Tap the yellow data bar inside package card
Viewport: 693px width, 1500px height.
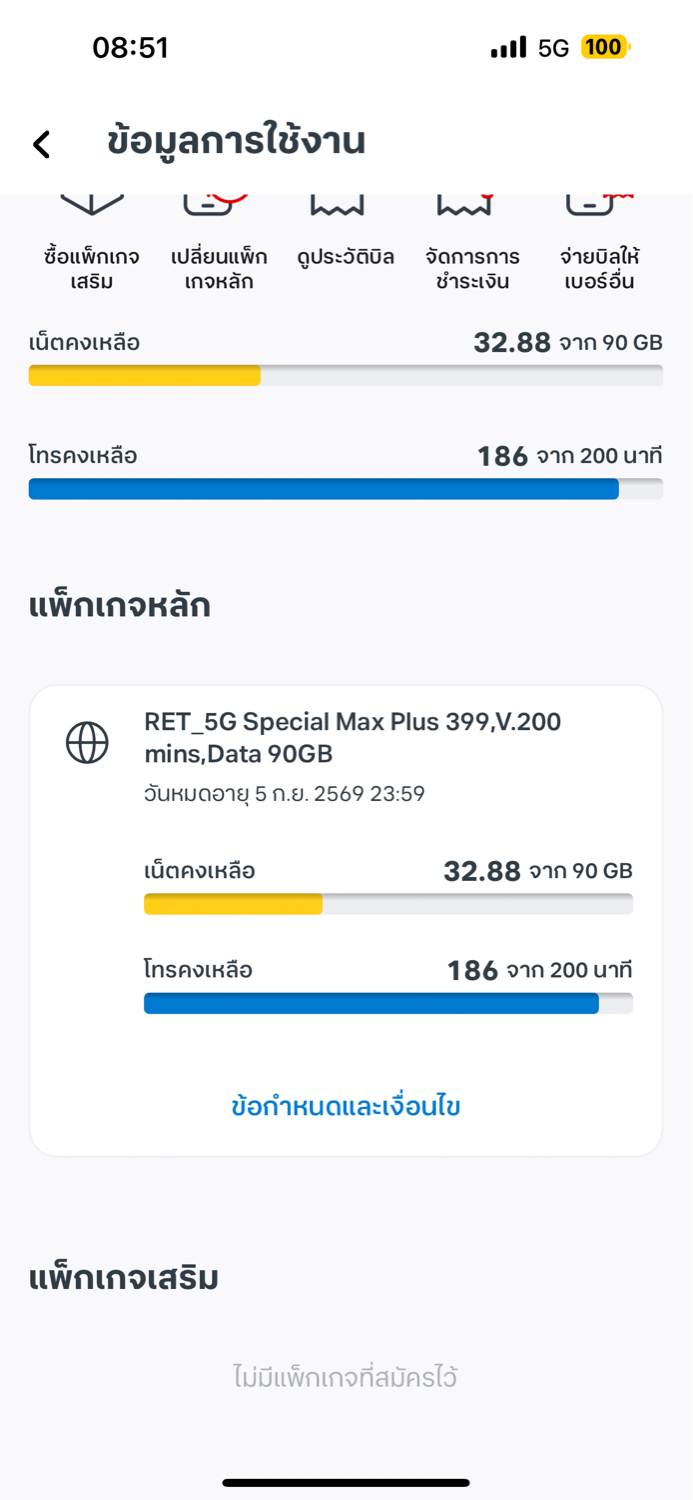pyautogui.click(x=388, y=904)
